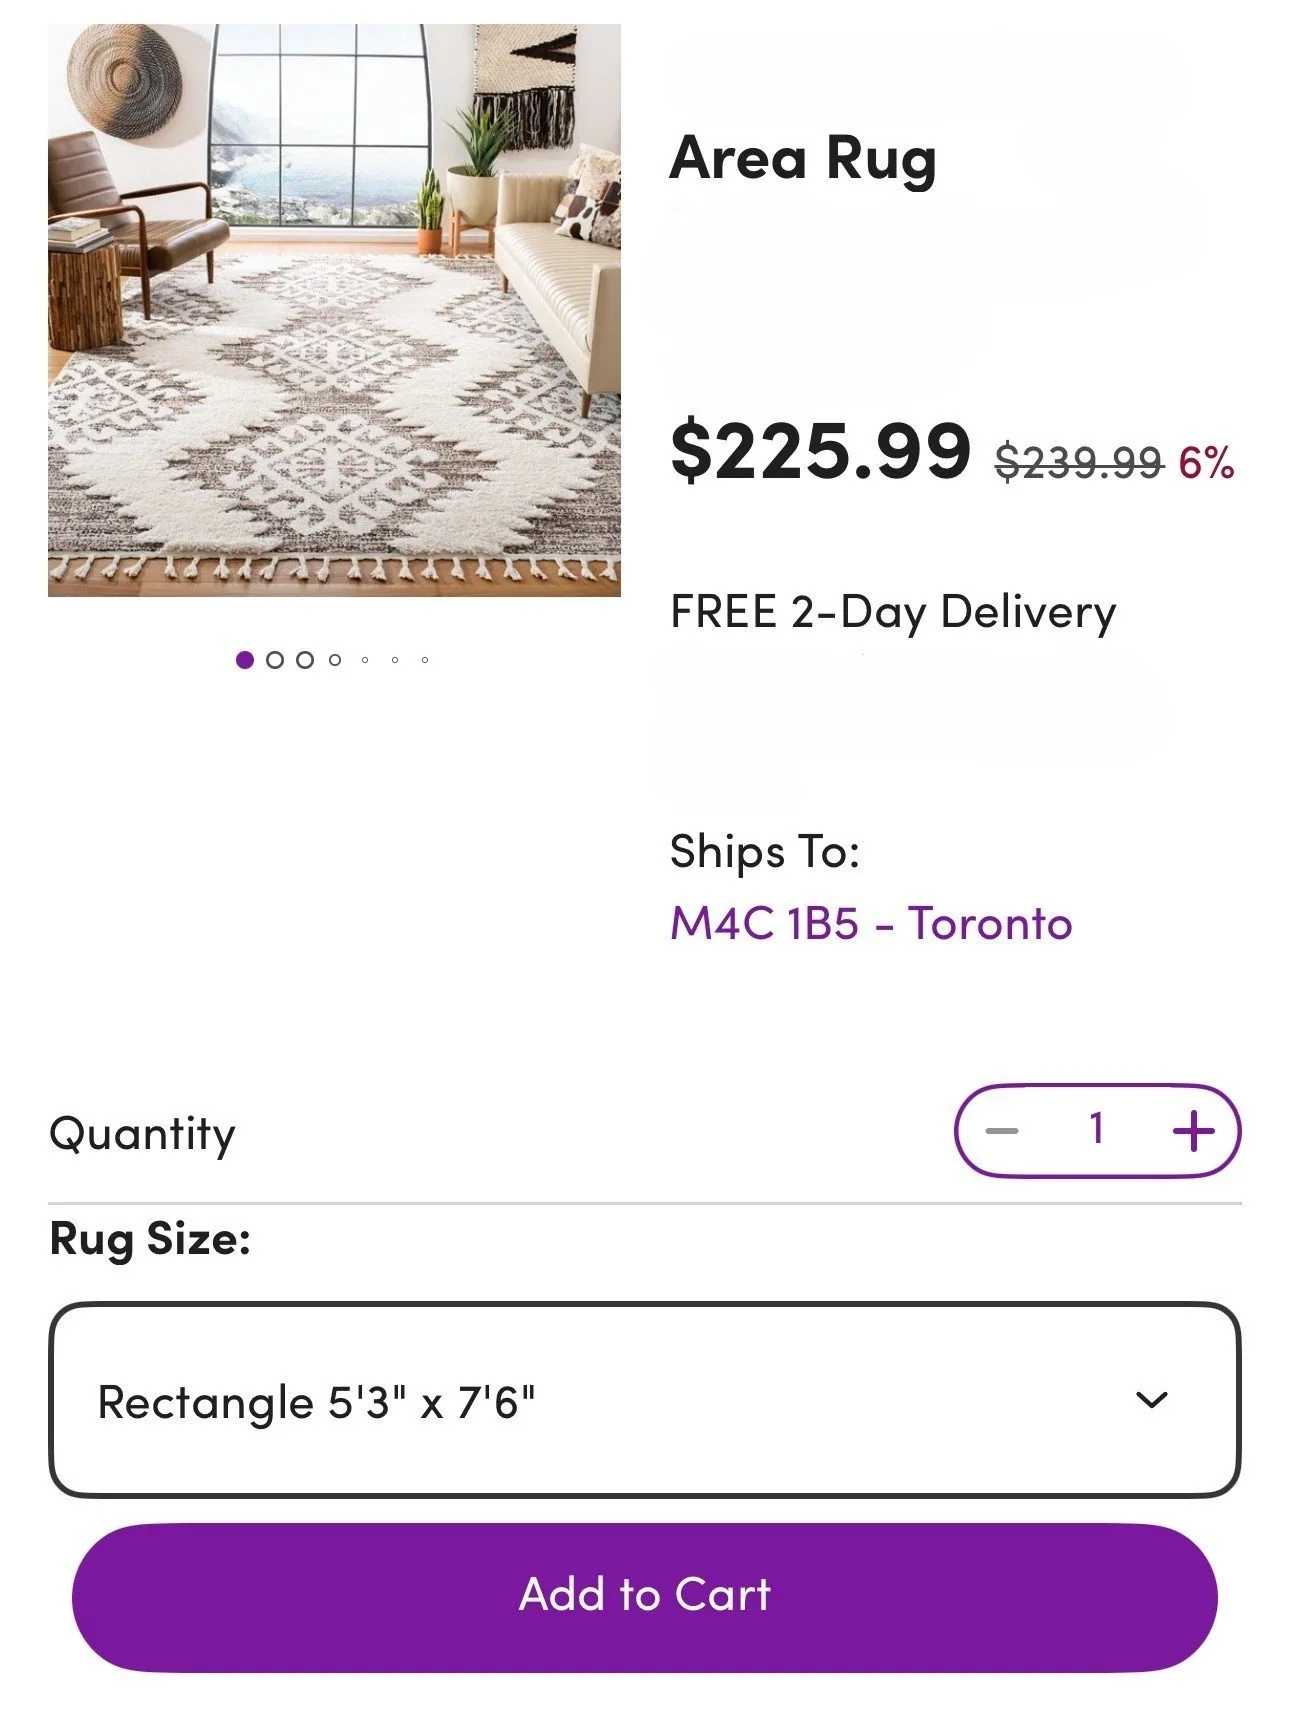The image size is (1290, 1715).
Task: Click the Area Rug product title
Action: 803,157
